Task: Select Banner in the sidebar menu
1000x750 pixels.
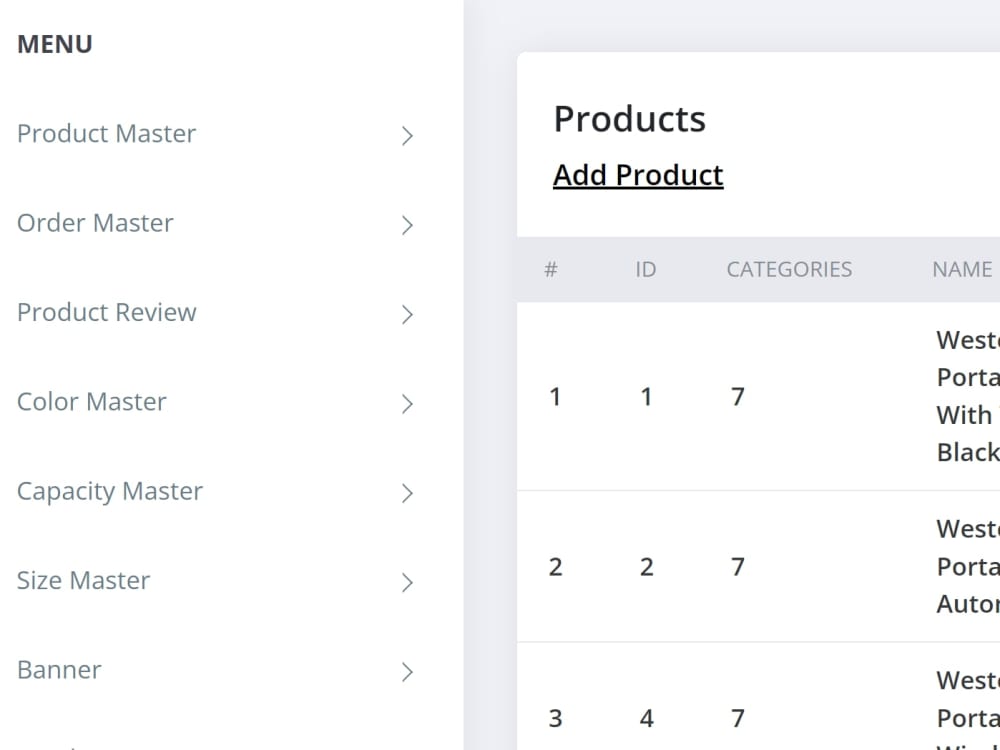Action: [x=59, y=671]
